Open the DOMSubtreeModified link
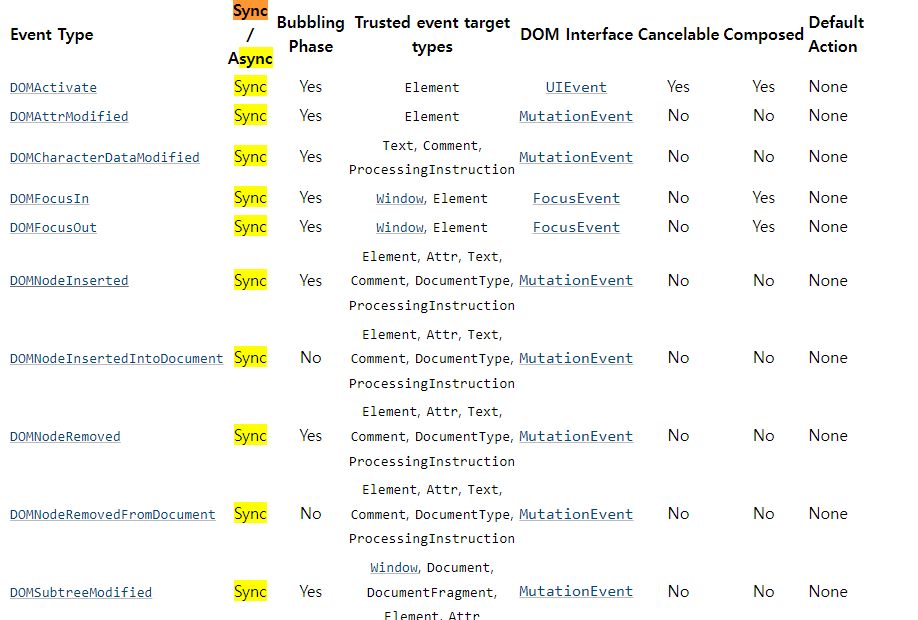This screenshot has width=918, height=620. tap(81, 592)
